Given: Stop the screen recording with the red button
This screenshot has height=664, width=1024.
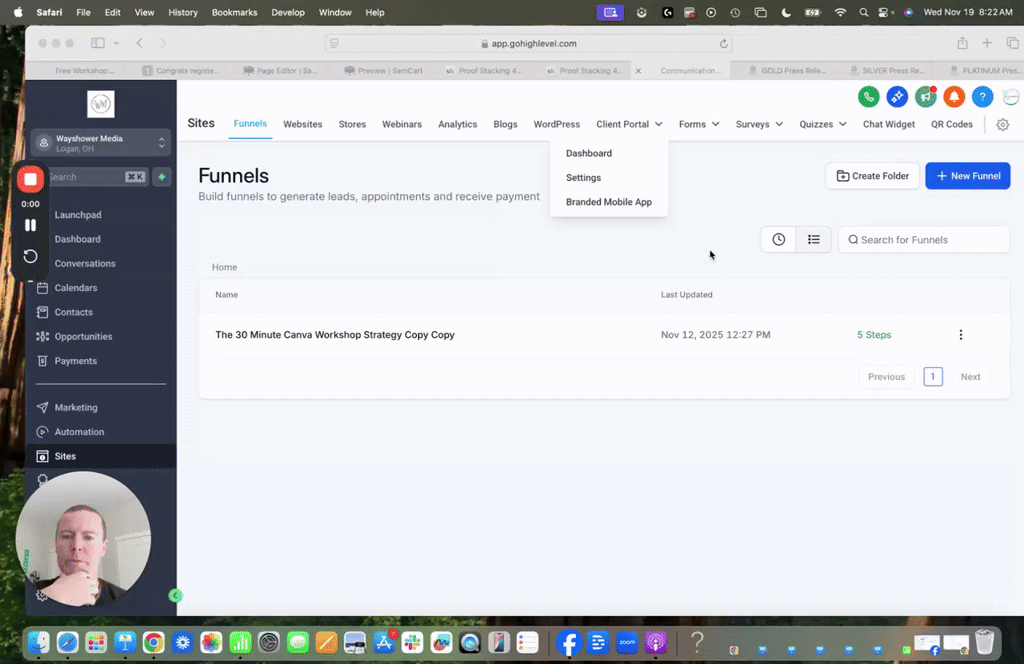Looking at the screenshot, I should tap(30, 178).
